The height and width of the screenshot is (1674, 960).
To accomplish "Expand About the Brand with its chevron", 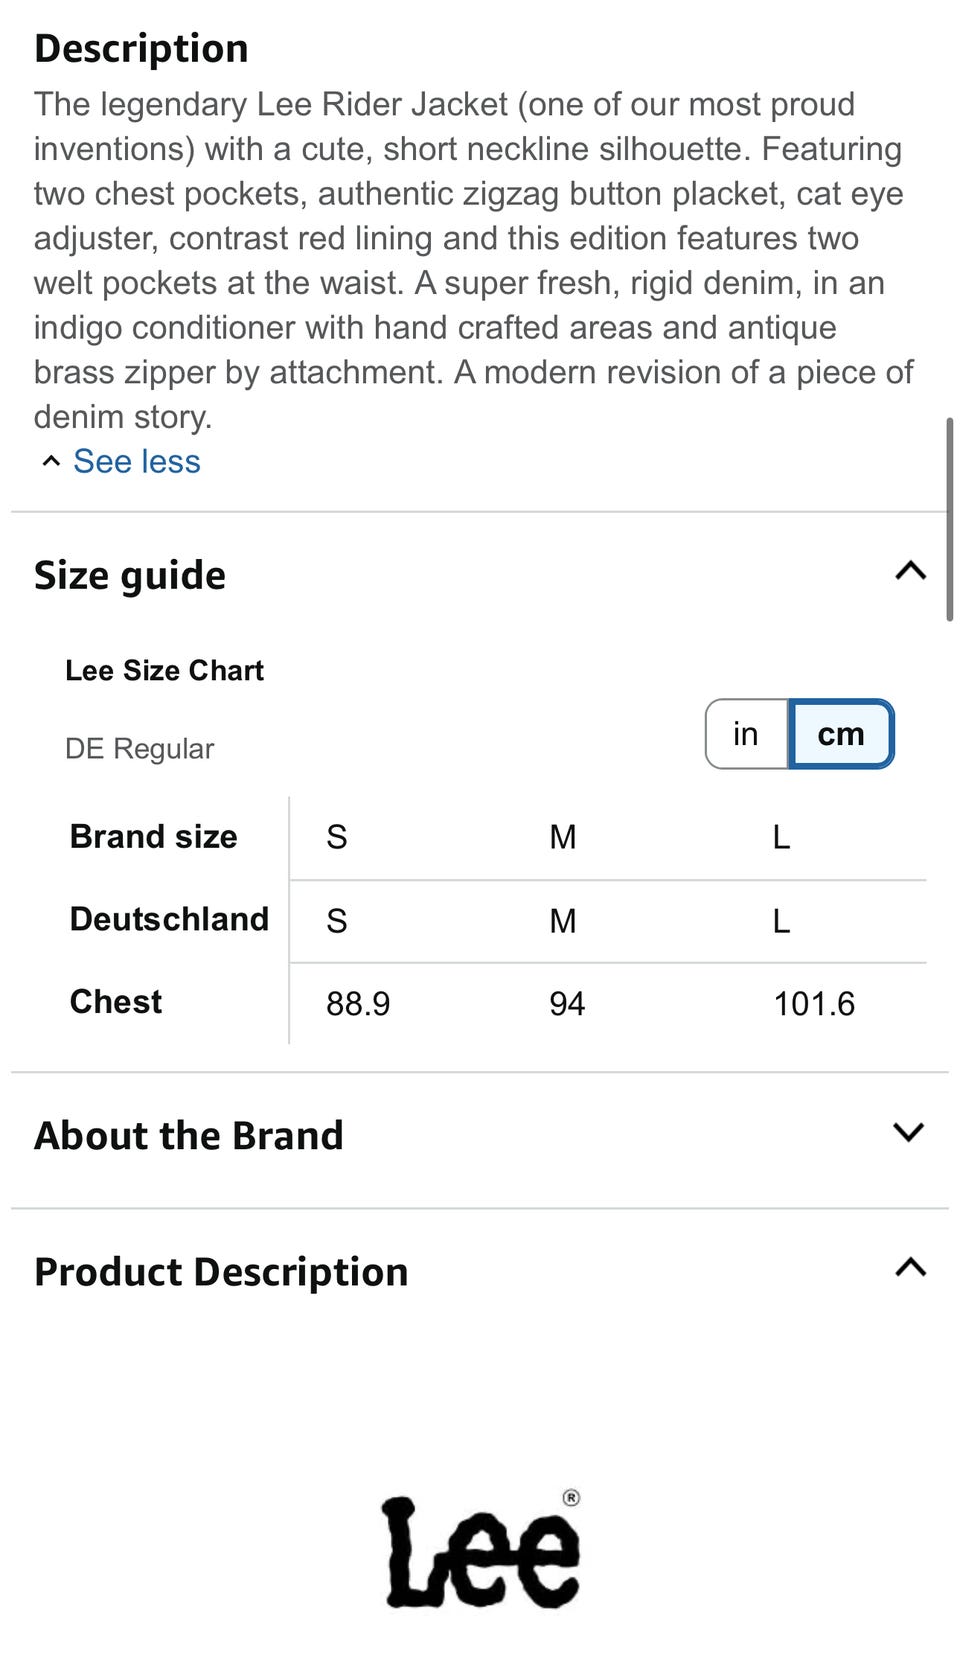I will (x=908, y=1132).
